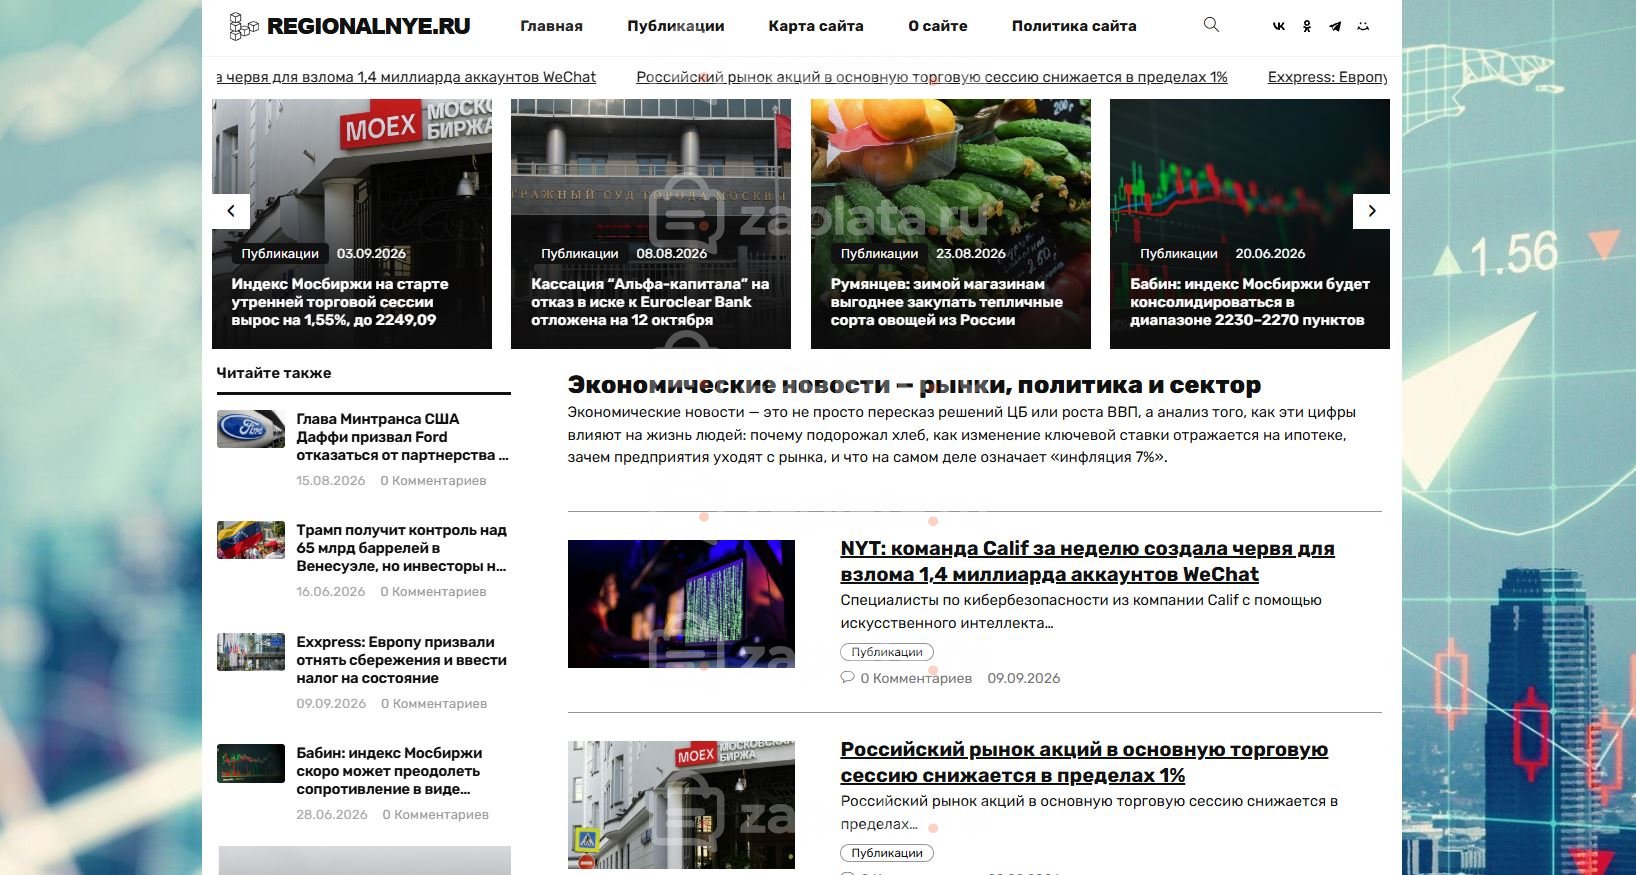Open the Публикации menu item
The height and width of the screenshot is (875, 1636).
point(676,26)
